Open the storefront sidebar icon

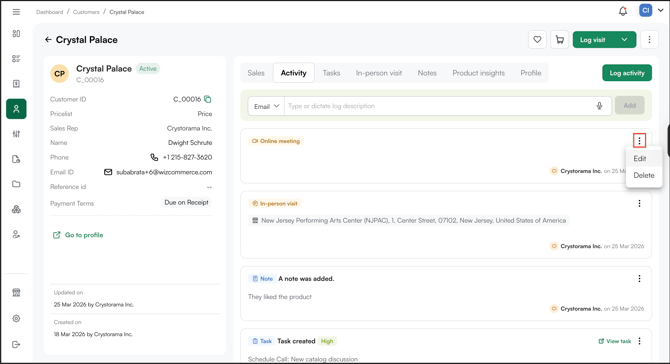[16, 293]
